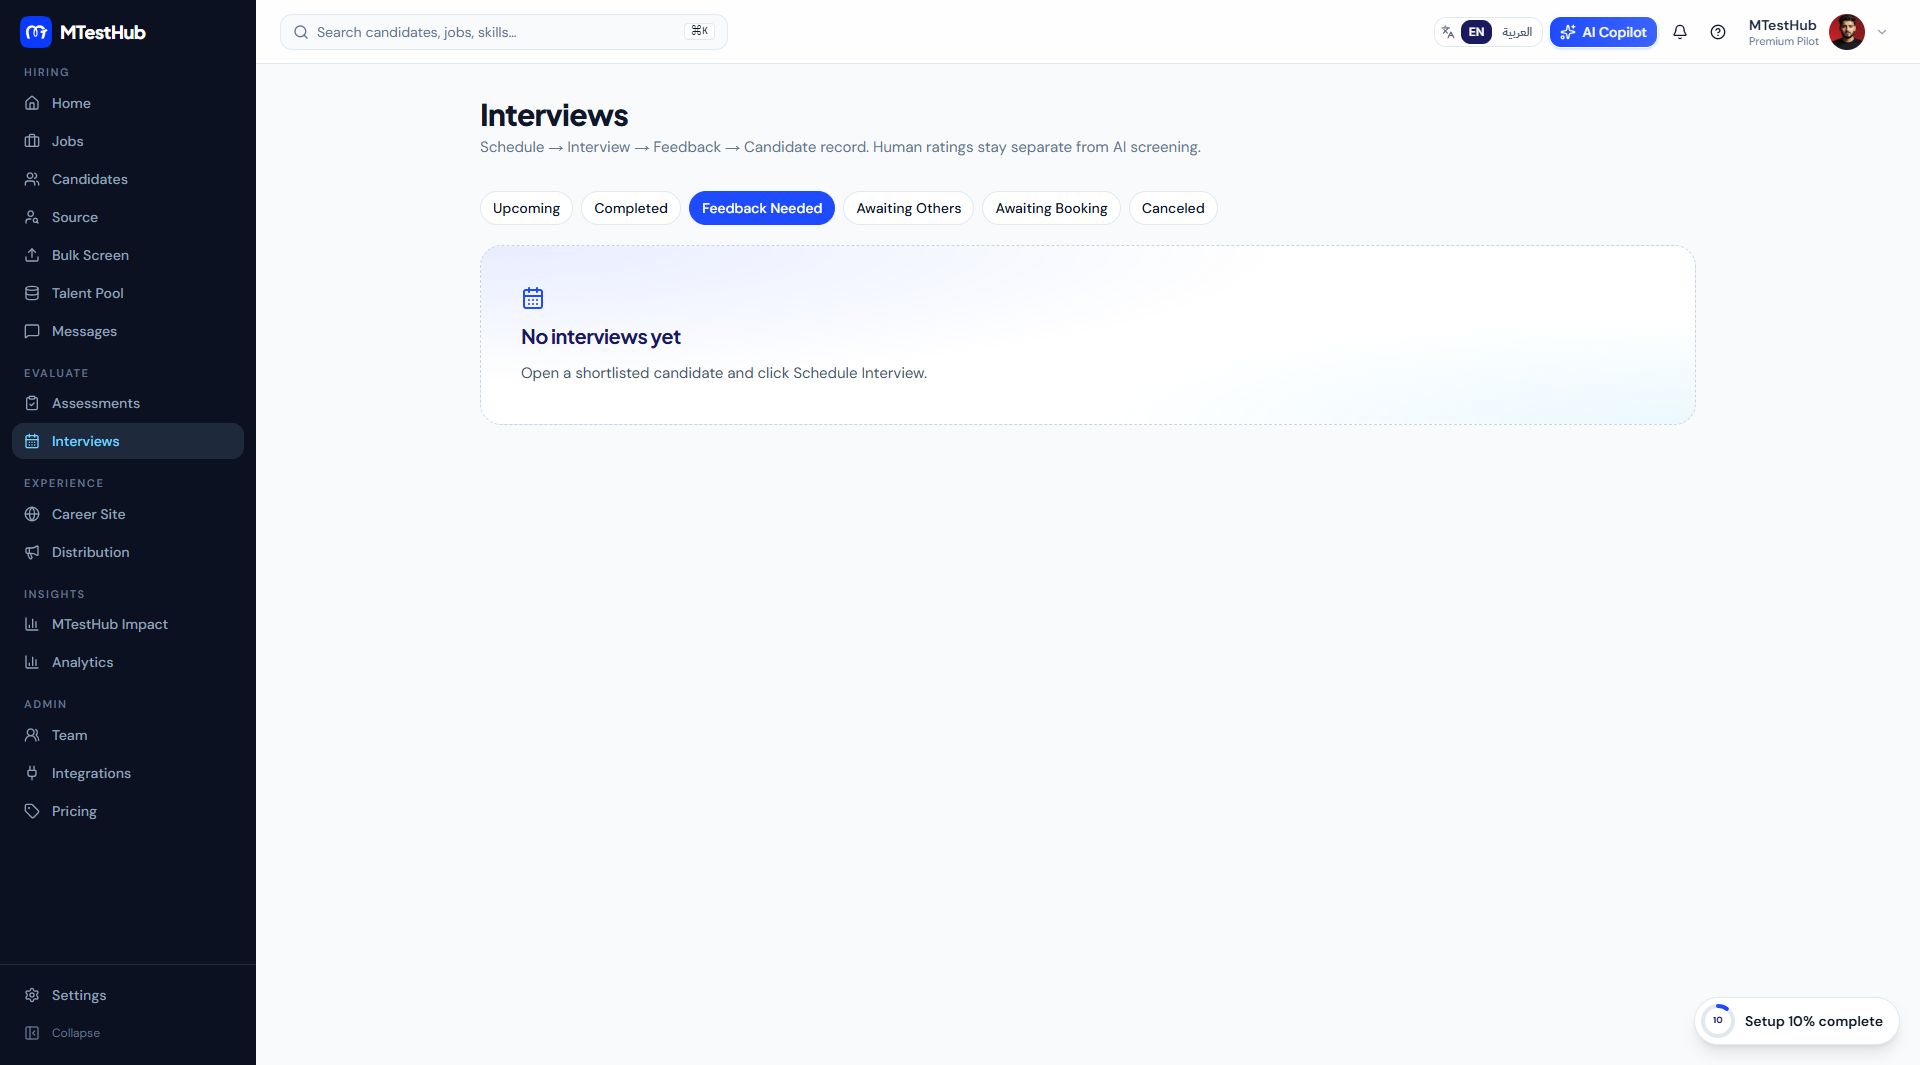Open Assessments in the sidebar
The width and height of the screenshot is (1920, 1065).
click(x=128, y=403)
